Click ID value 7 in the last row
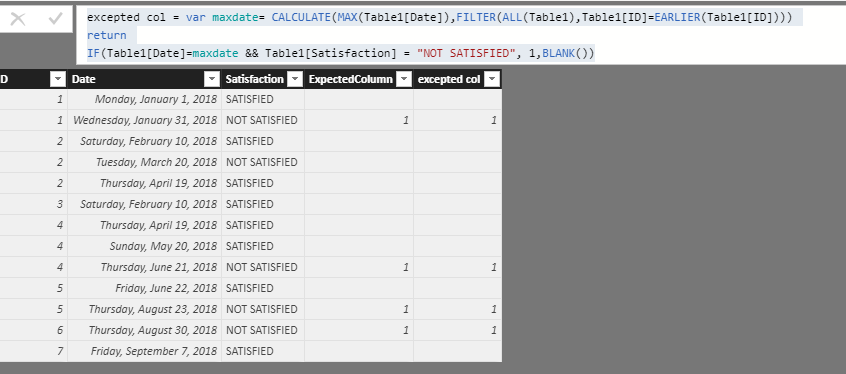This screenshot has height=374, width=846. (60, 352)
